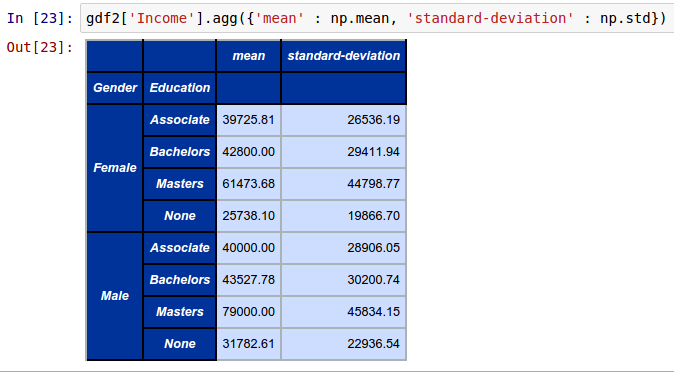Click Bachelors under Female

pos(180,152)
